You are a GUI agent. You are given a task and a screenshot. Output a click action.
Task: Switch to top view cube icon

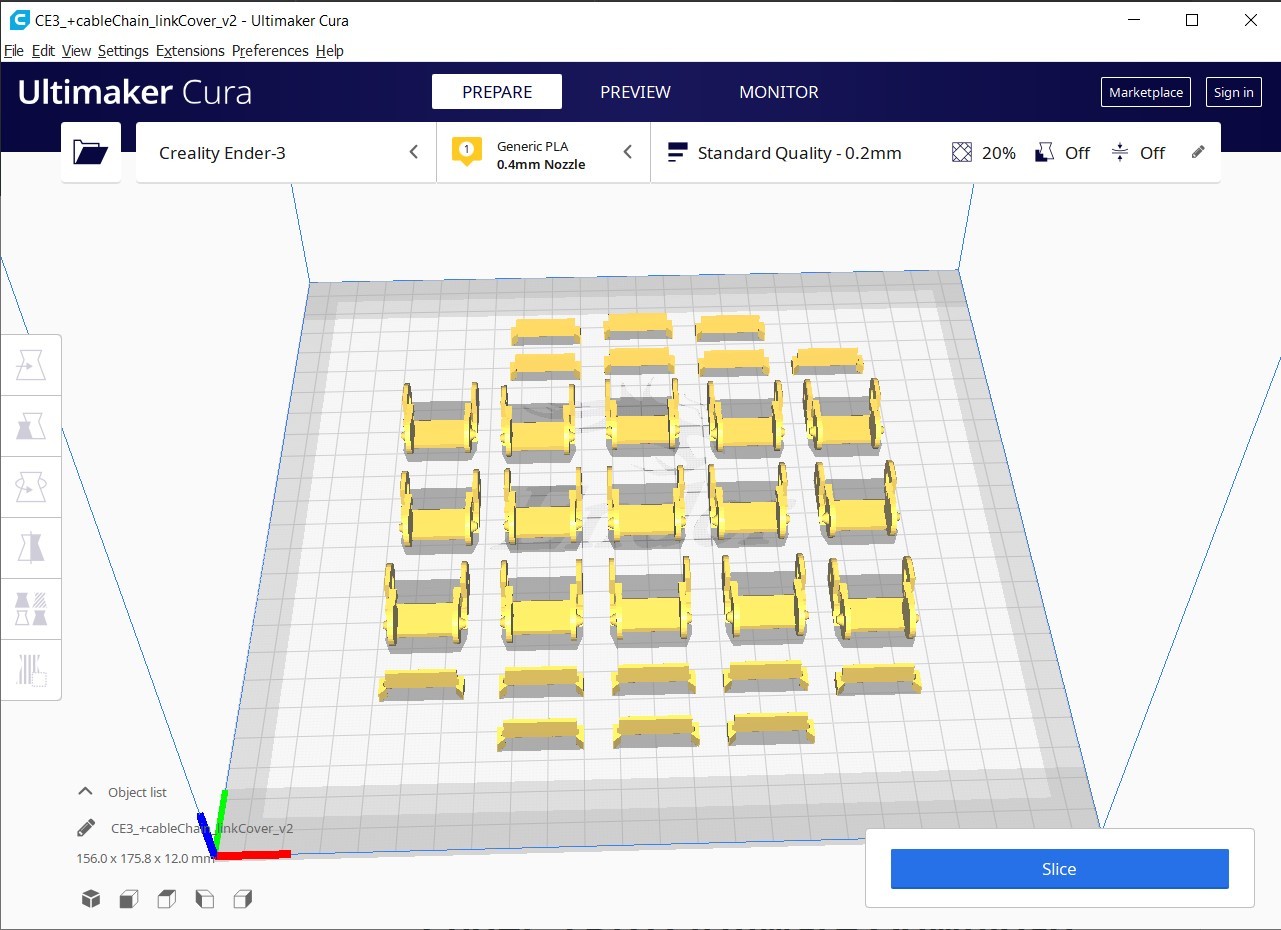point(167,899)
